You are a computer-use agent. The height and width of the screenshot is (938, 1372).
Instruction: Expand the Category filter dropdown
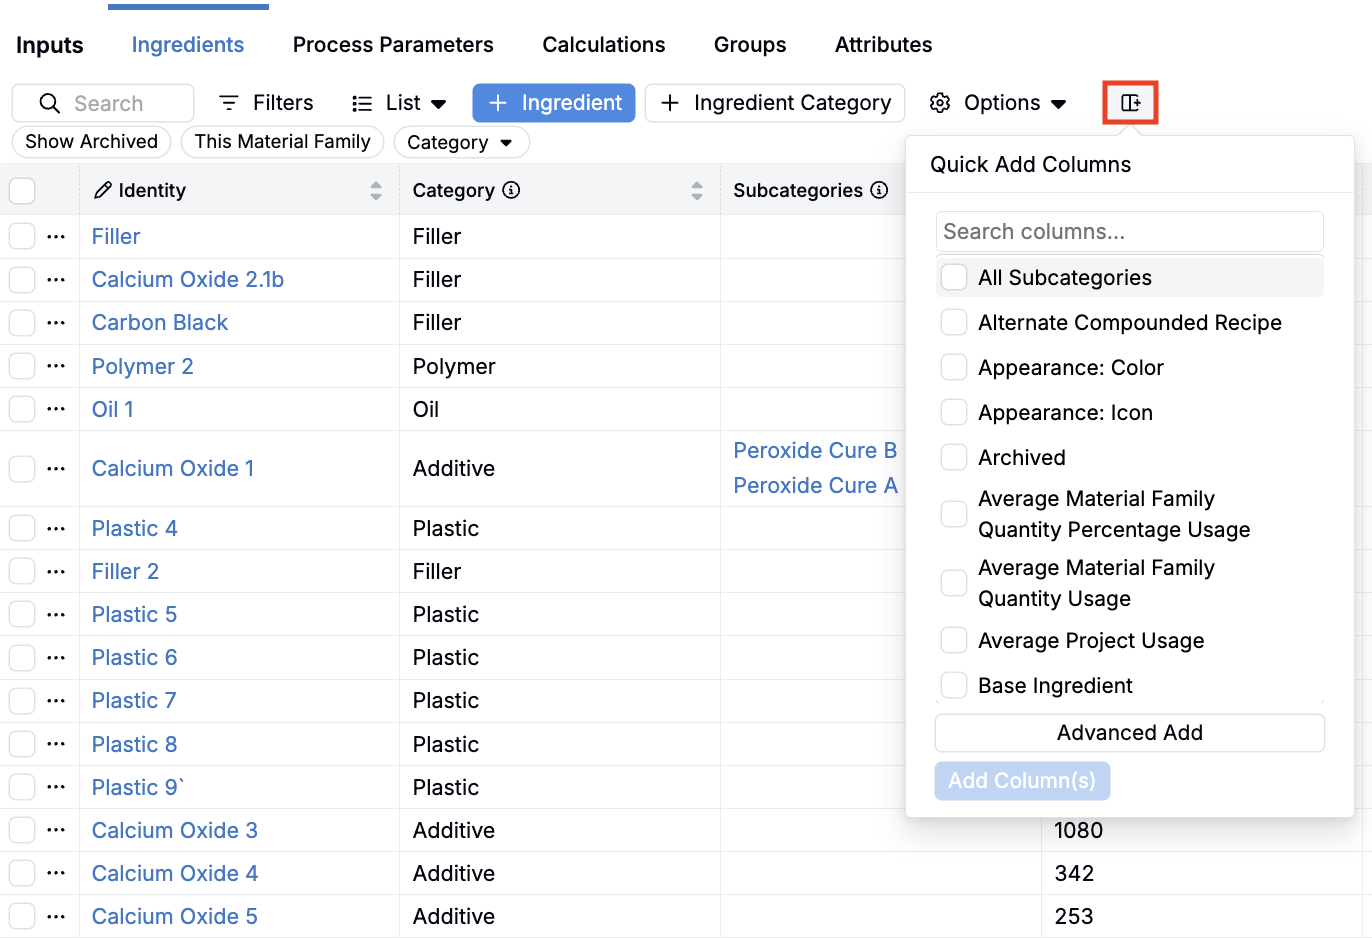click(461, 142)
